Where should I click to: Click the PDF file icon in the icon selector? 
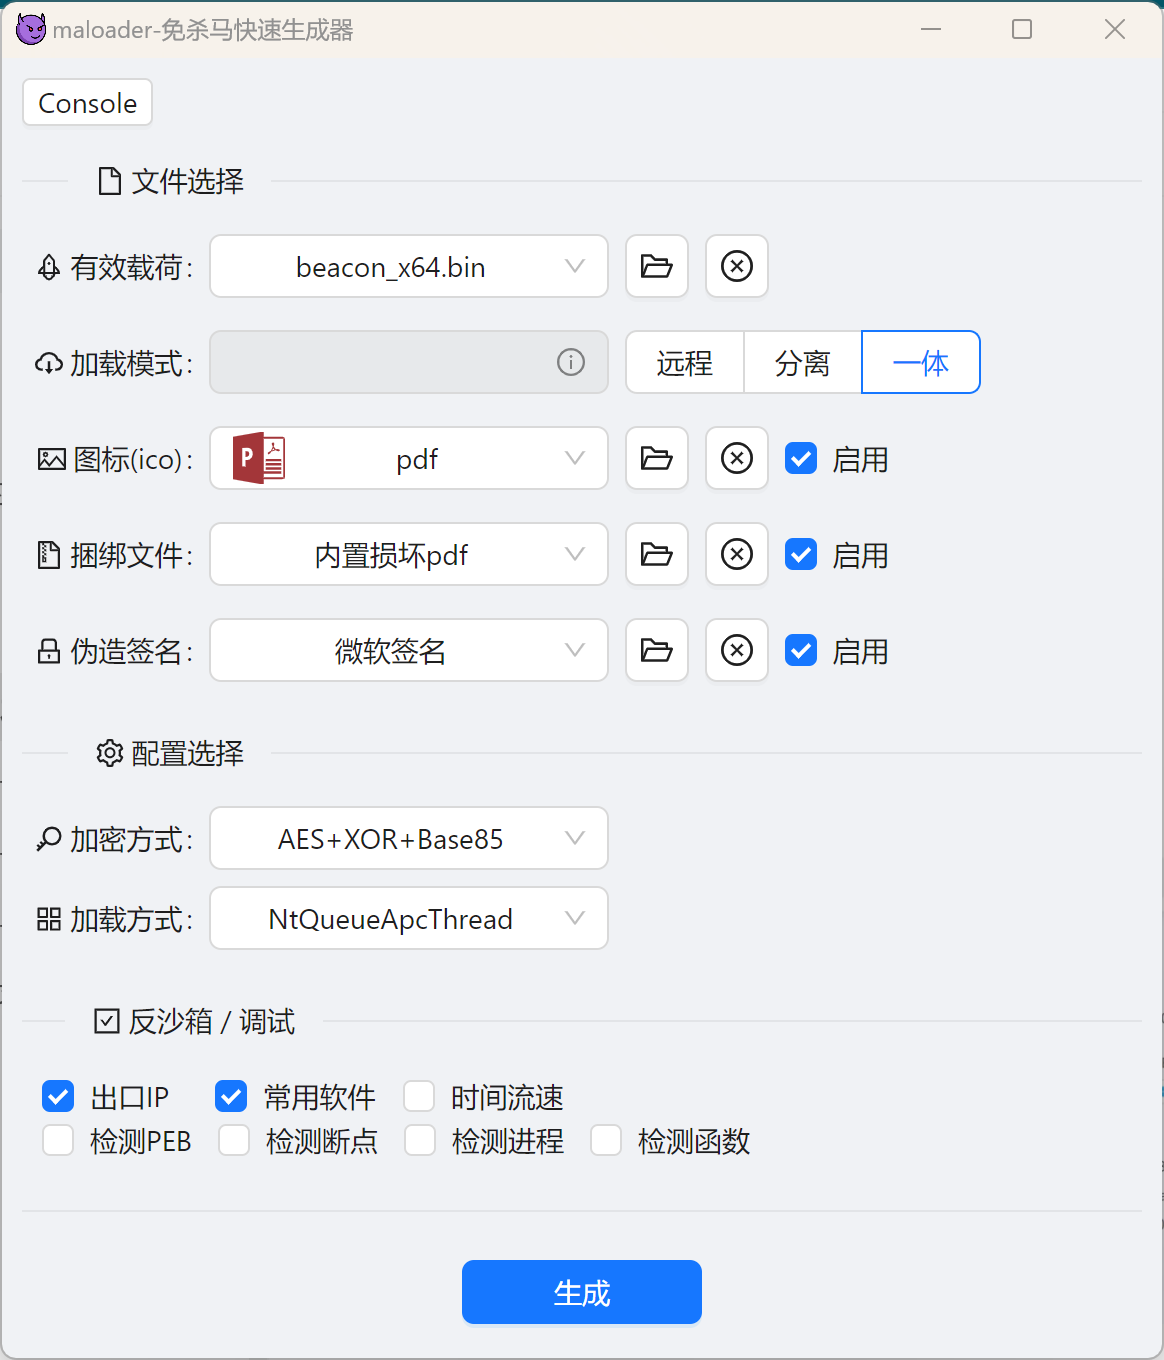pos(259,457)
